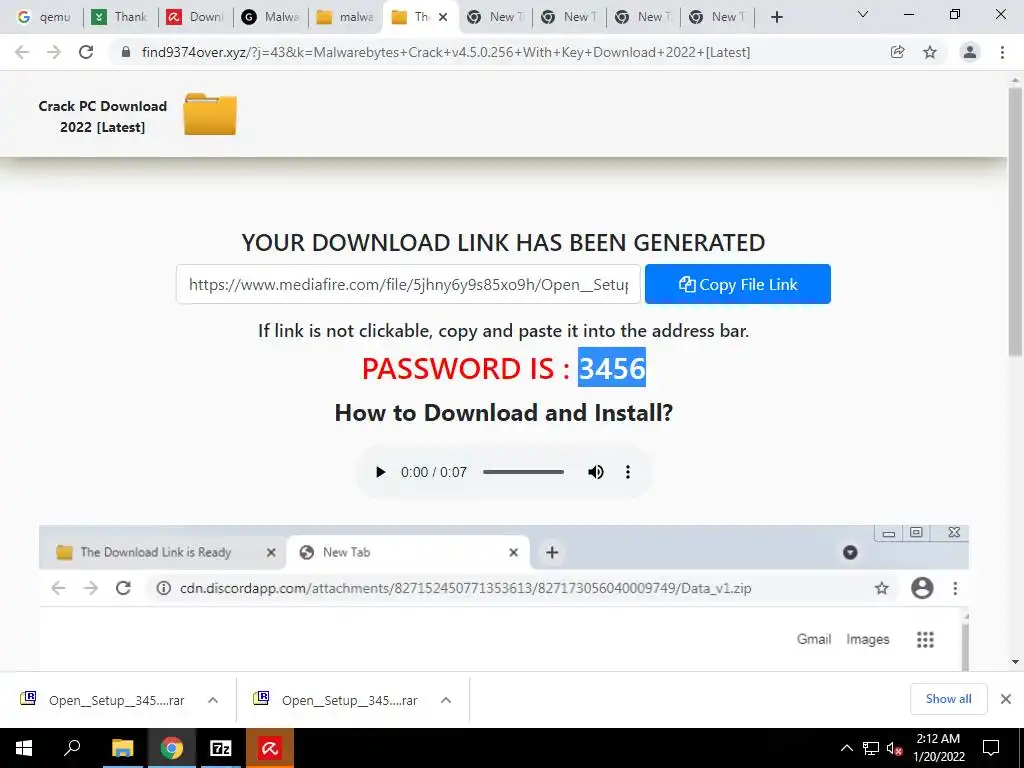
Task: Mute the audio player volume
Action: click(x=596, y=472)
